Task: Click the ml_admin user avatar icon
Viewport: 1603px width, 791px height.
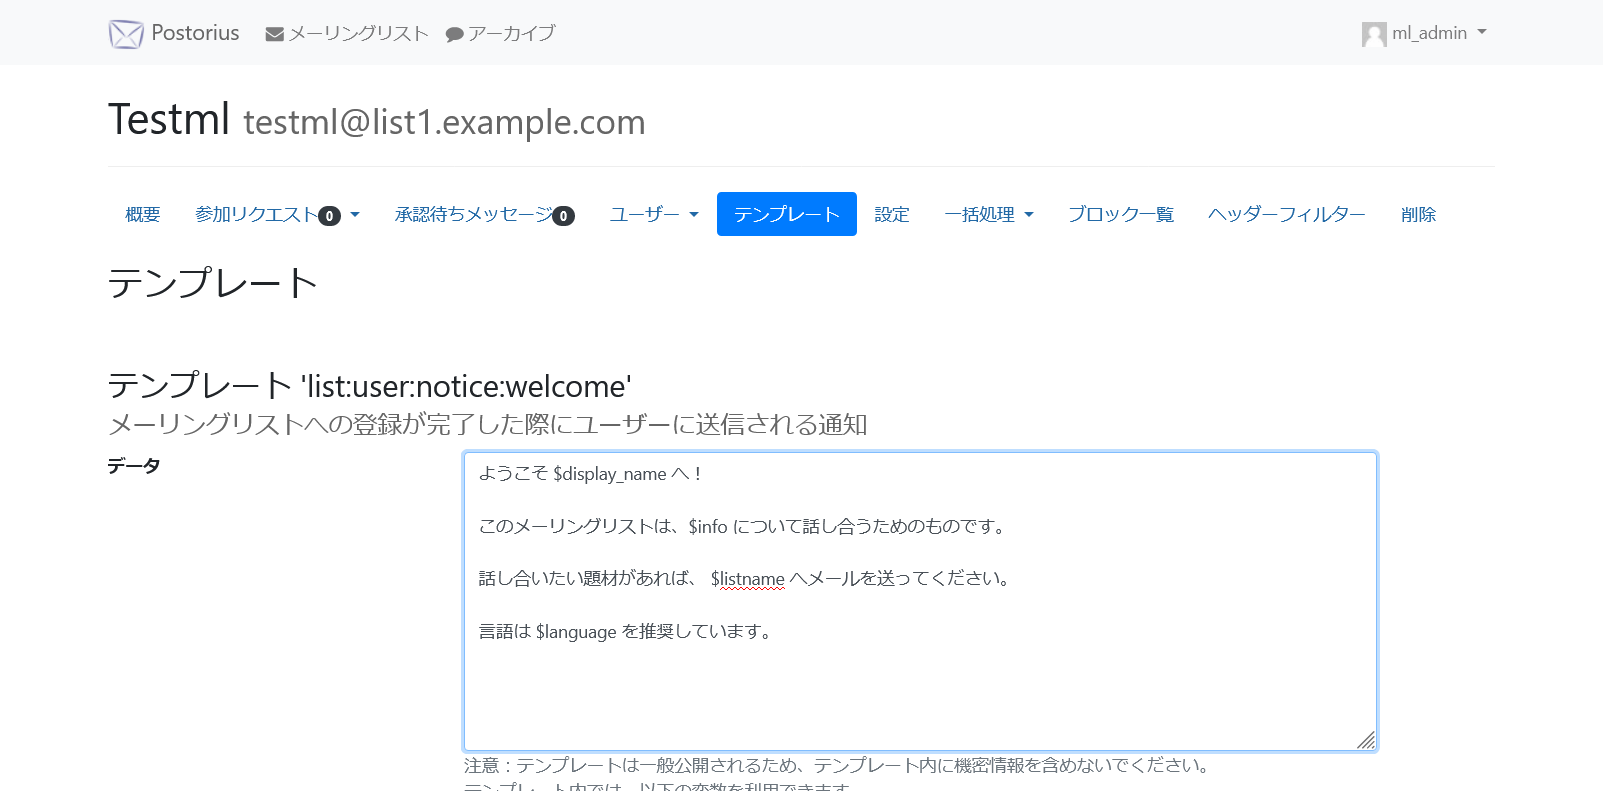Action: [1374, 34]
